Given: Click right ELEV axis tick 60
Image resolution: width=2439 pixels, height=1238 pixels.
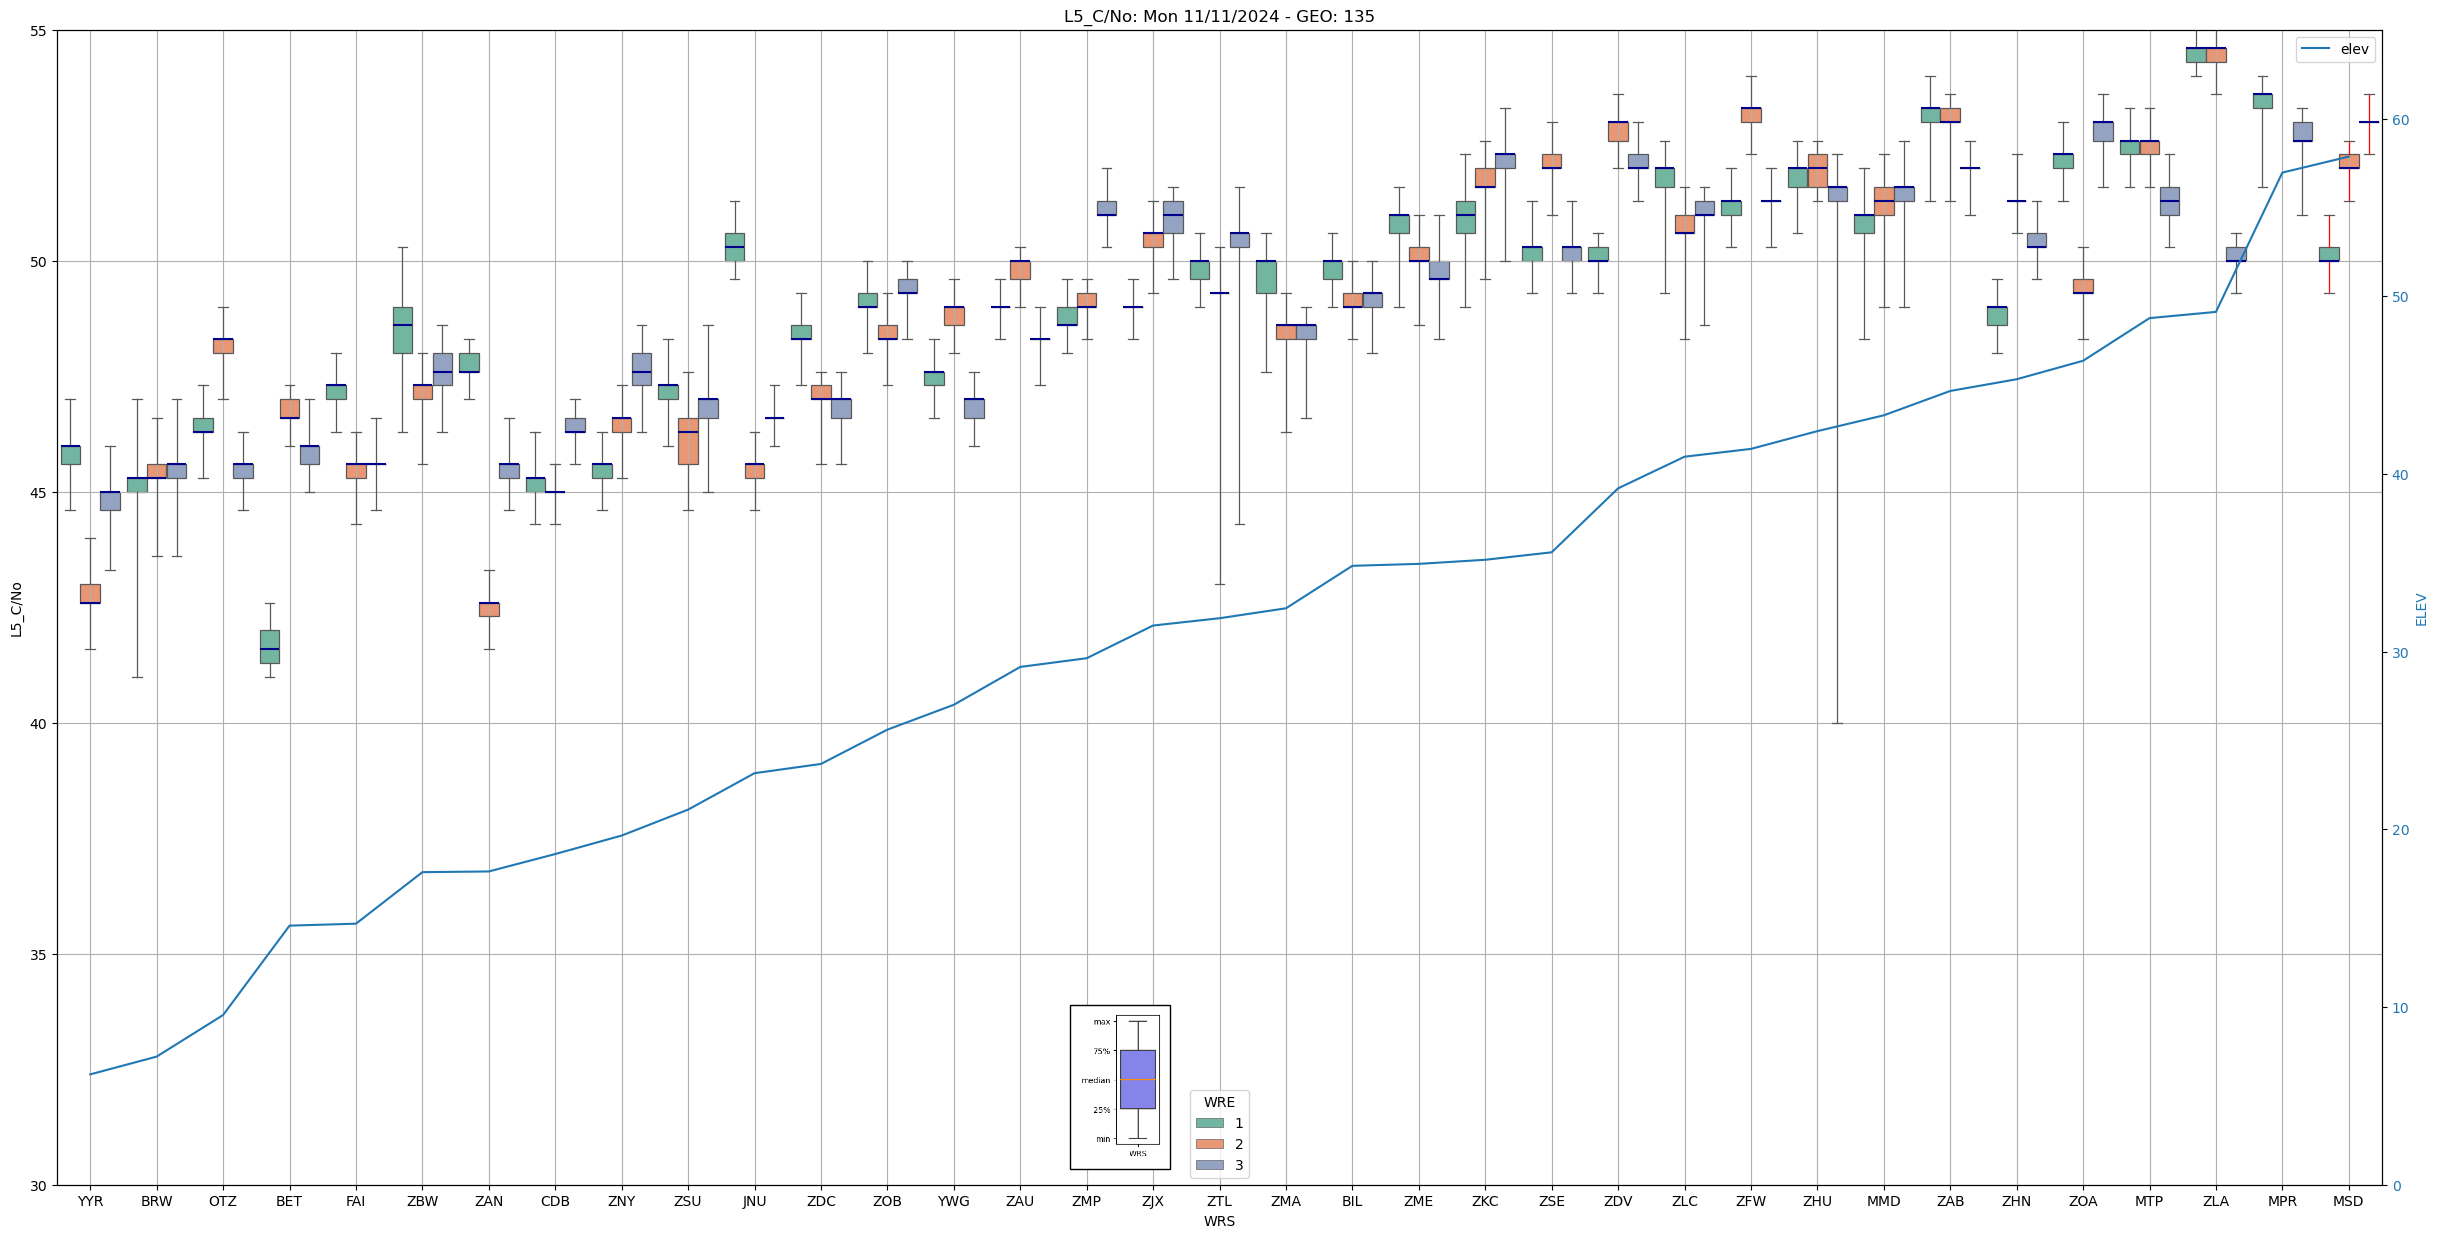Looking at the screenshot, I should pos(2399,120).
